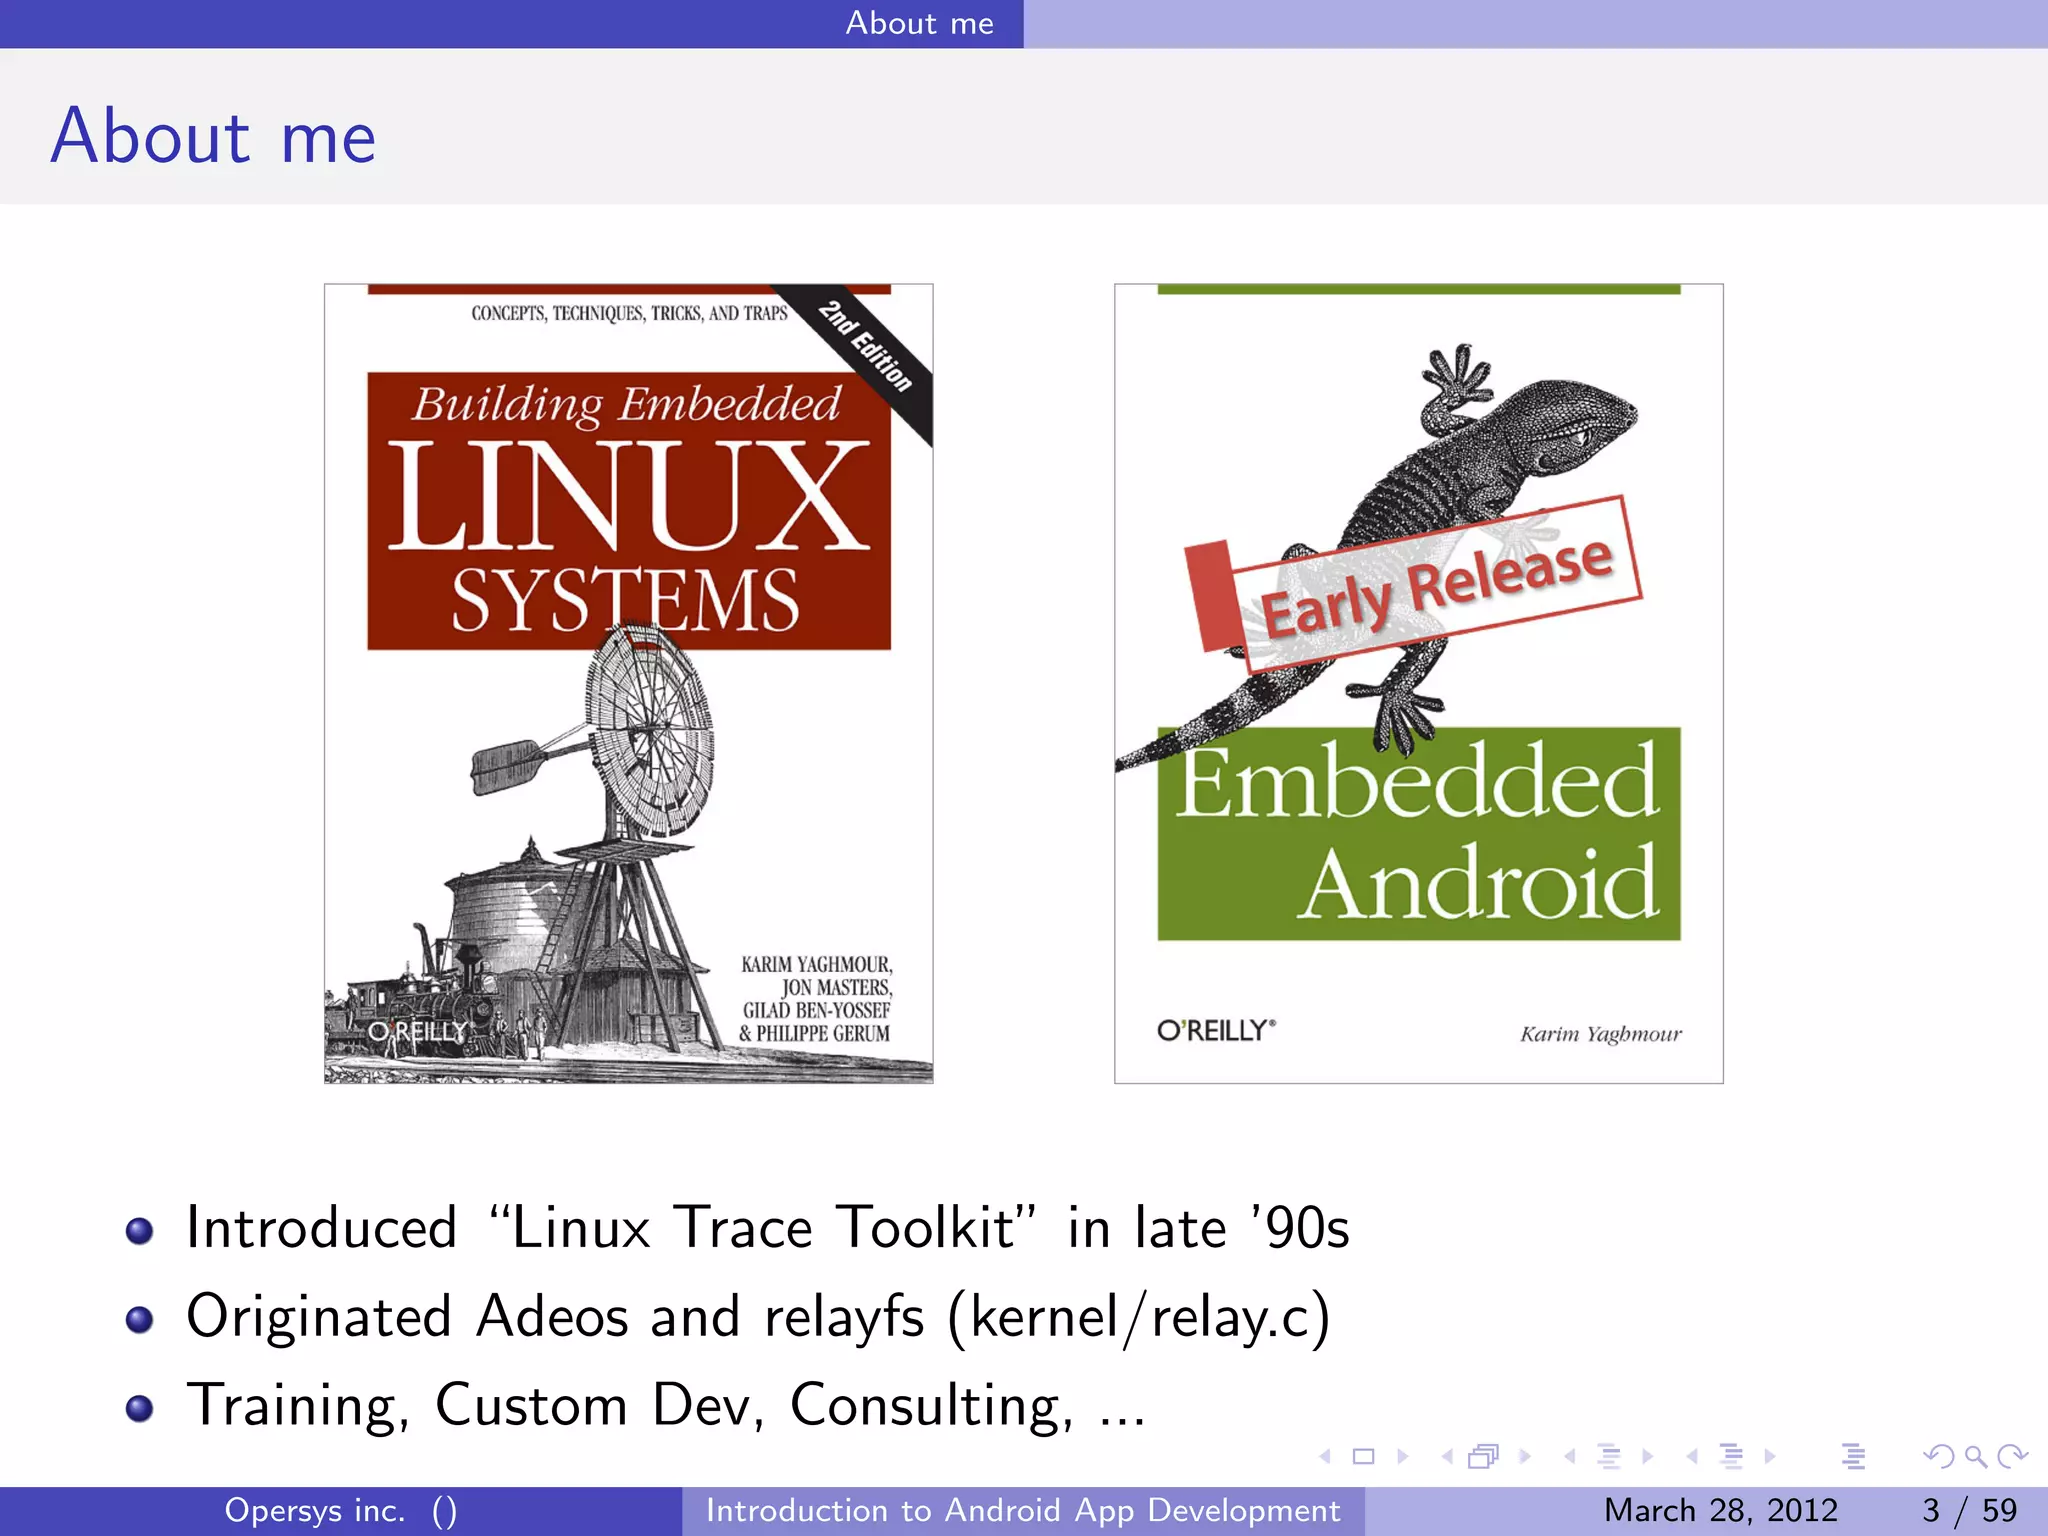Go to previous frame arrow
Screen dimensions: 2048x1536
click(1447, 1457)
